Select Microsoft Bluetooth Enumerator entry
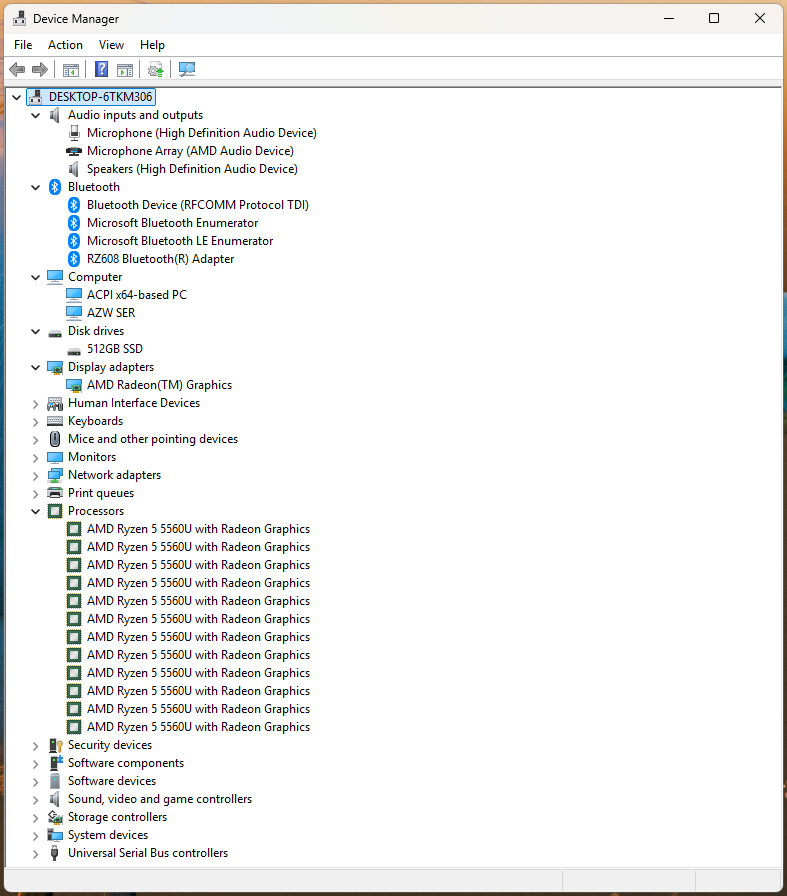787x896 pixels. pyautogui.click(x=173, y=223)
